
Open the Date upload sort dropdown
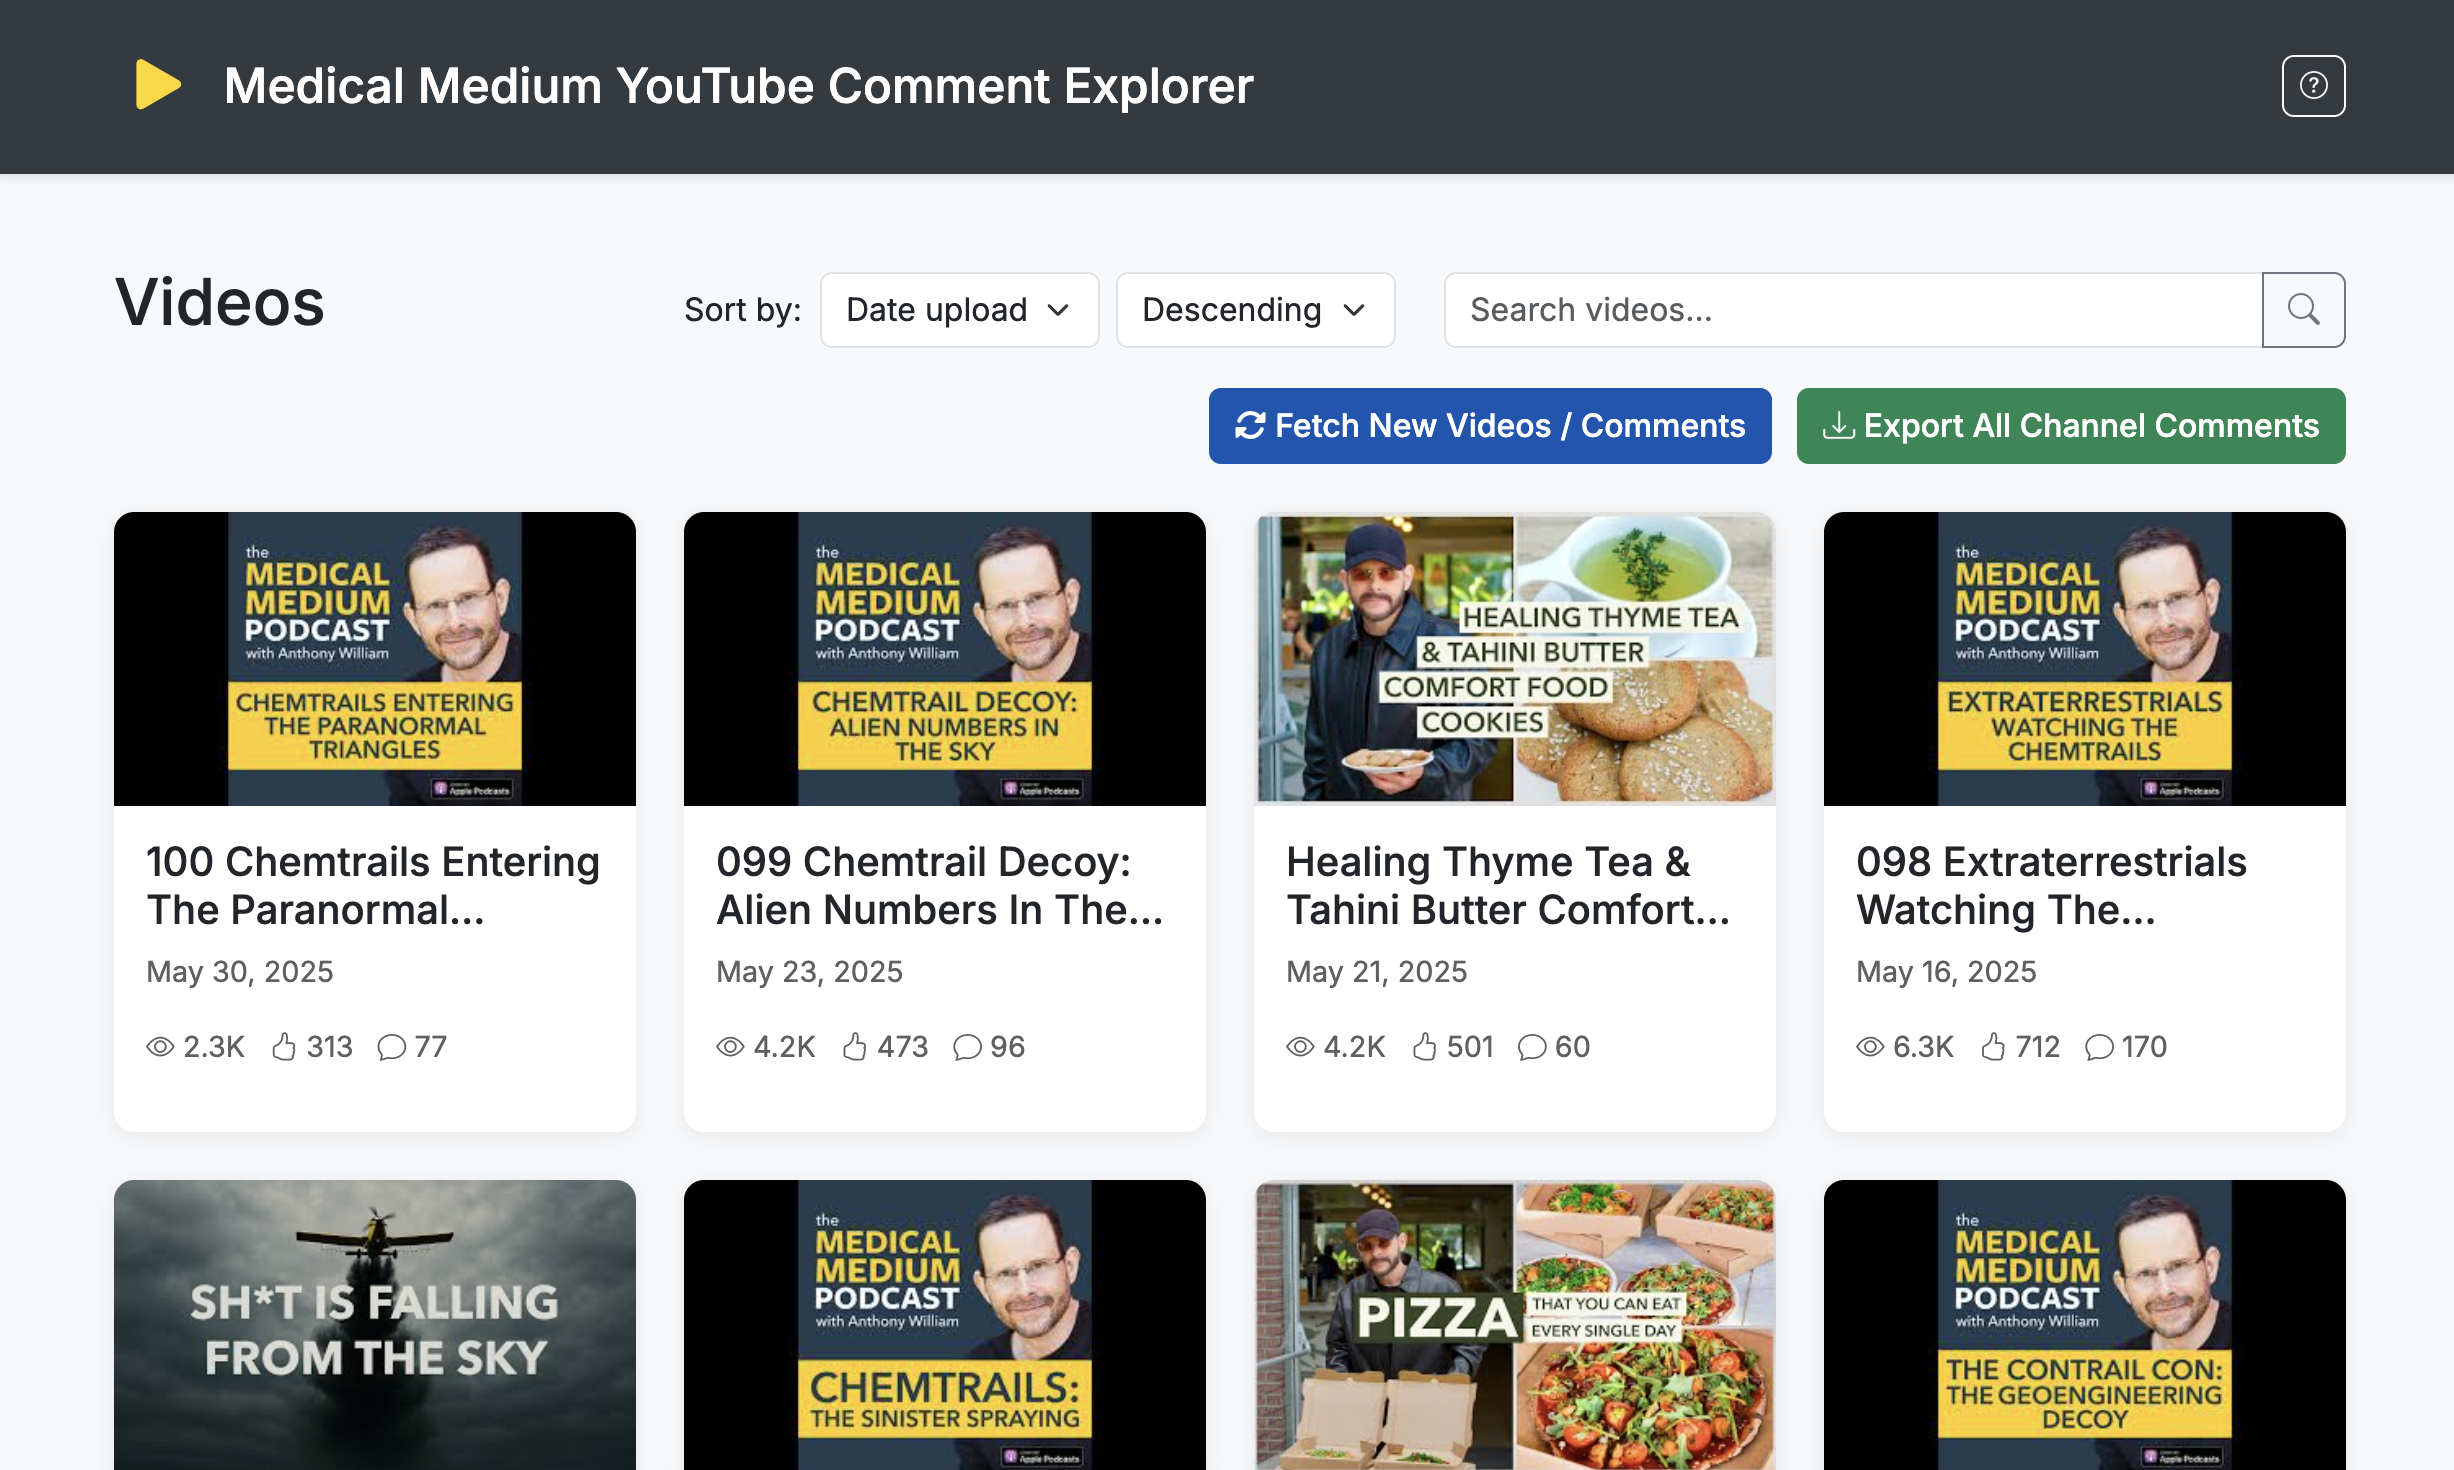(x=959, y=310)
